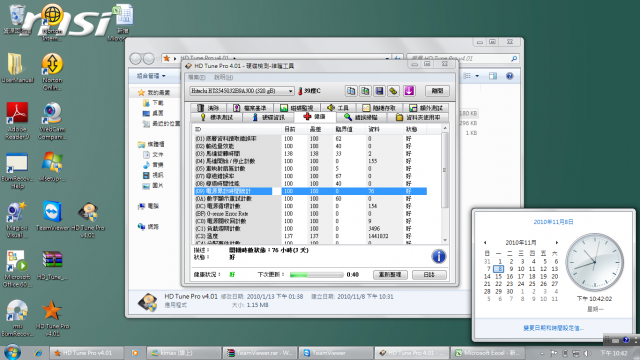Switch to the Folder Usage tab
The width and height of the screenshot is (640, 360).
point(418,117)
